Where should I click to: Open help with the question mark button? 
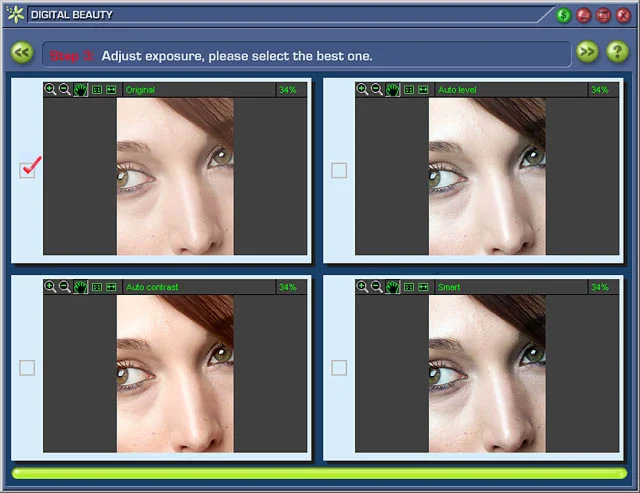pyautogui.click(x=618, y=52)
